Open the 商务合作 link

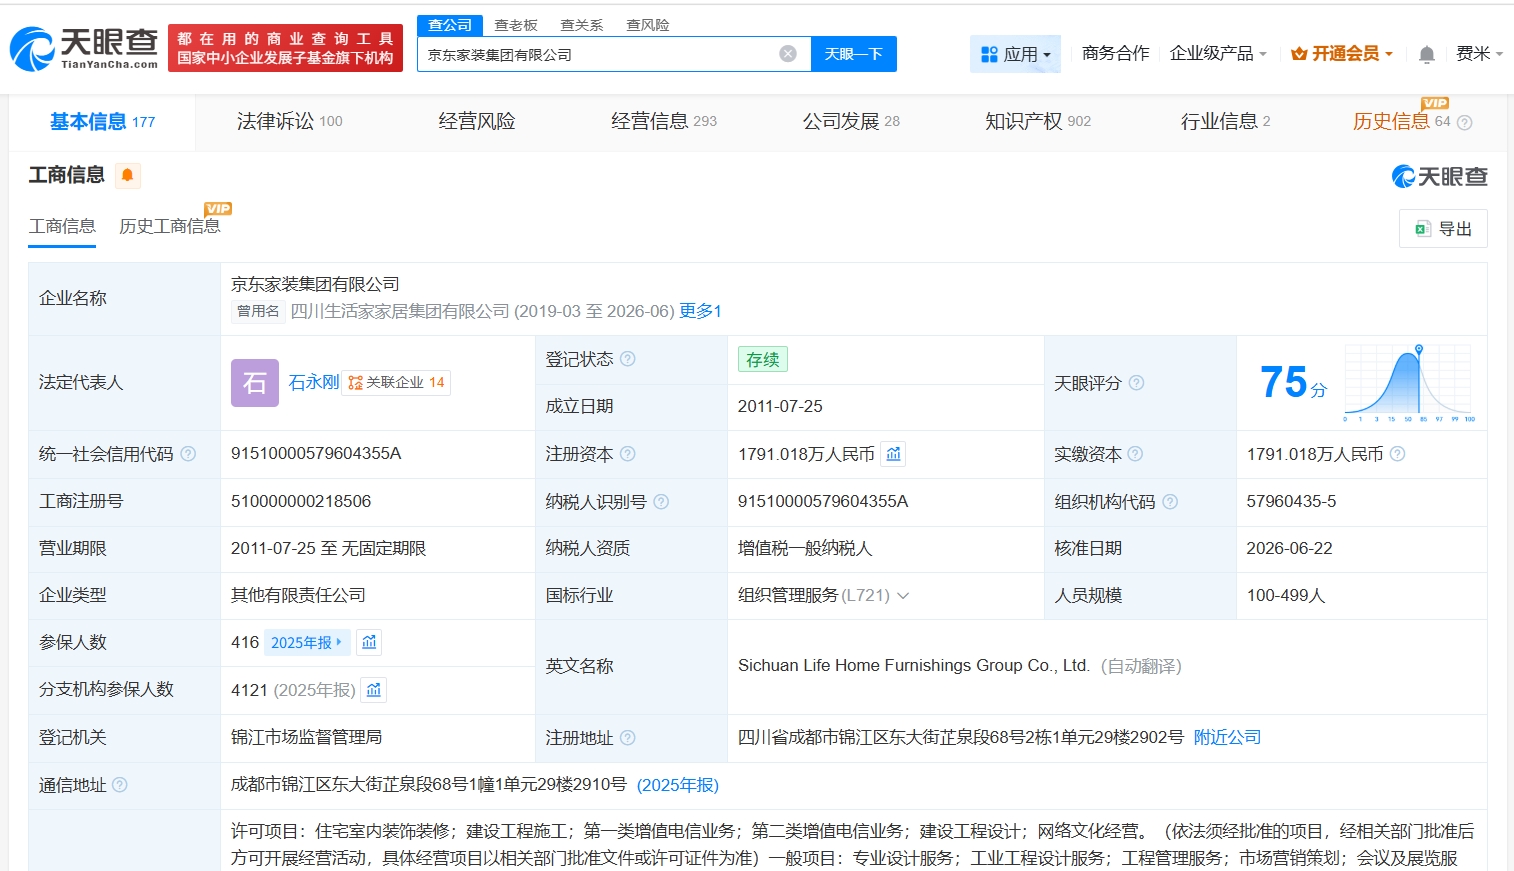(x=1115, y=53)
